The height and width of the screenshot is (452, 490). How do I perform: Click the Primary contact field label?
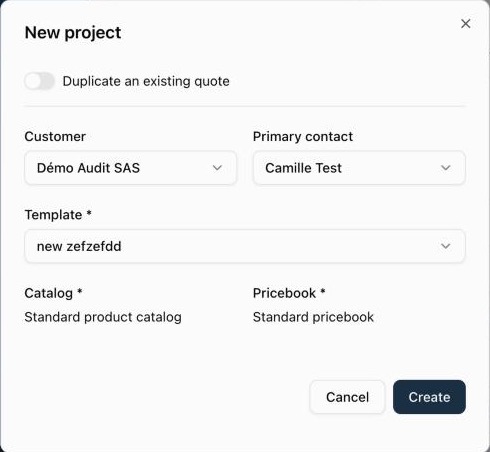point(303,137)
